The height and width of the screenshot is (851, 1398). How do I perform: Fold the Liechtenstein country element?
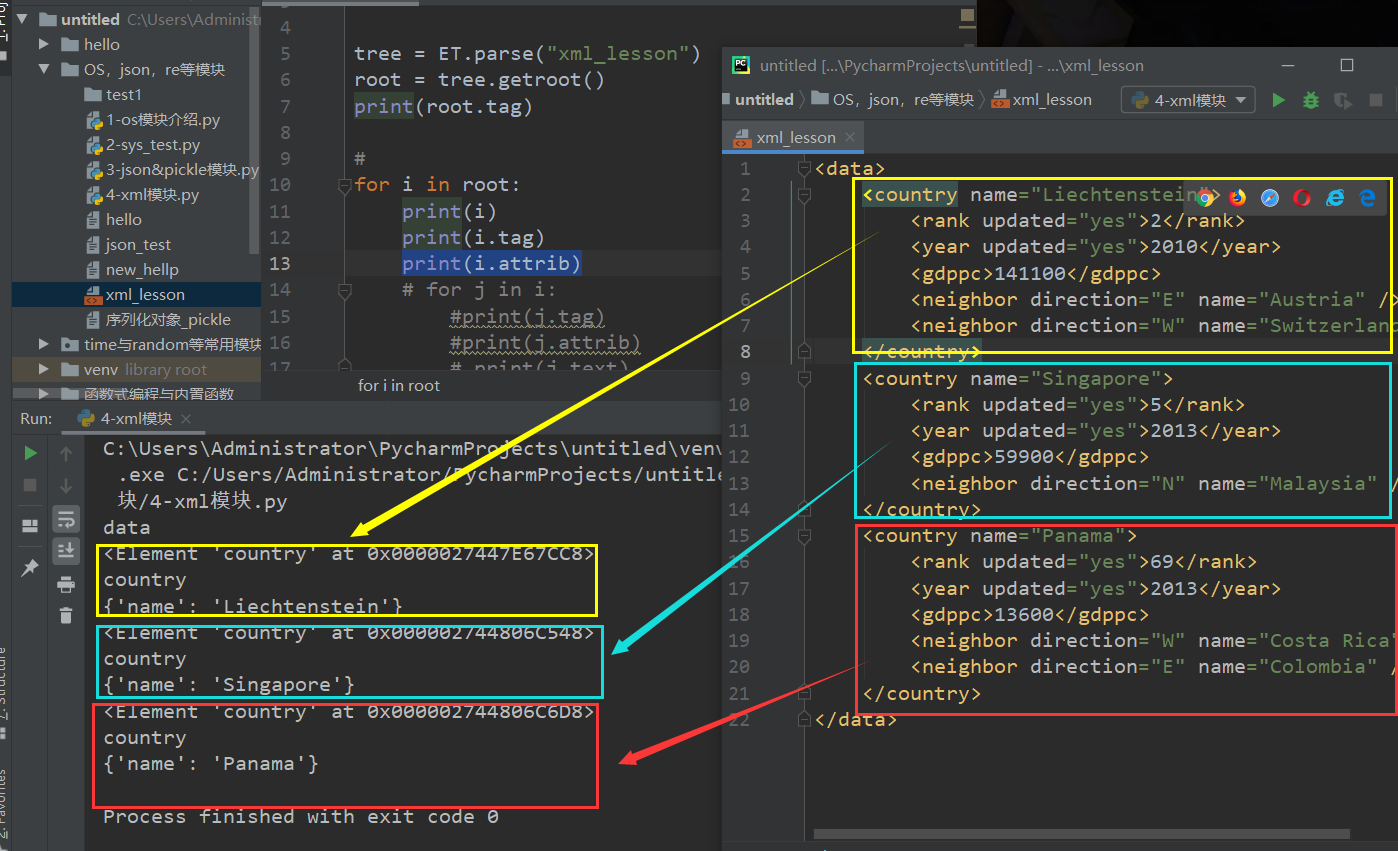pyautogui.click(x=804, y=195)
